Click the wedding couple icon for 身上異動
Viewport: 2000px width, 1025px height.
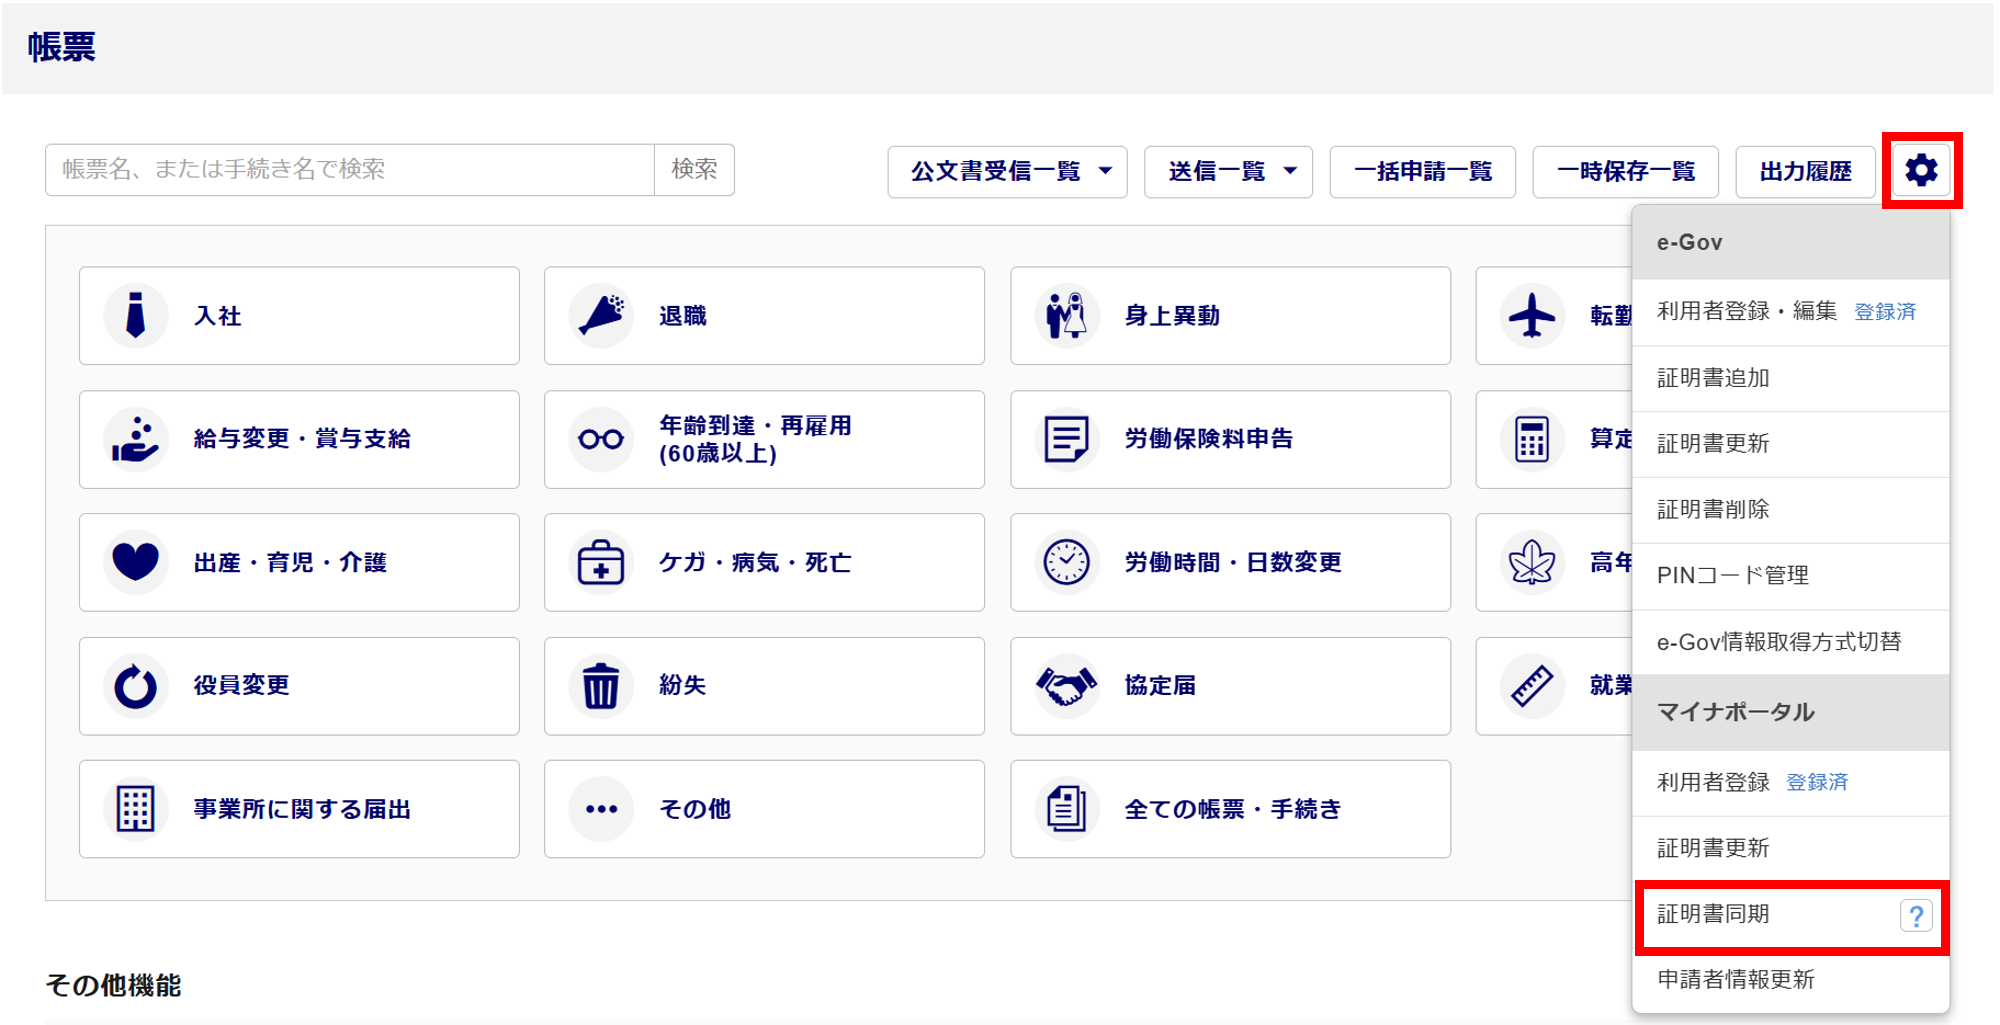pyautogui.click(x=1066, y=315)
